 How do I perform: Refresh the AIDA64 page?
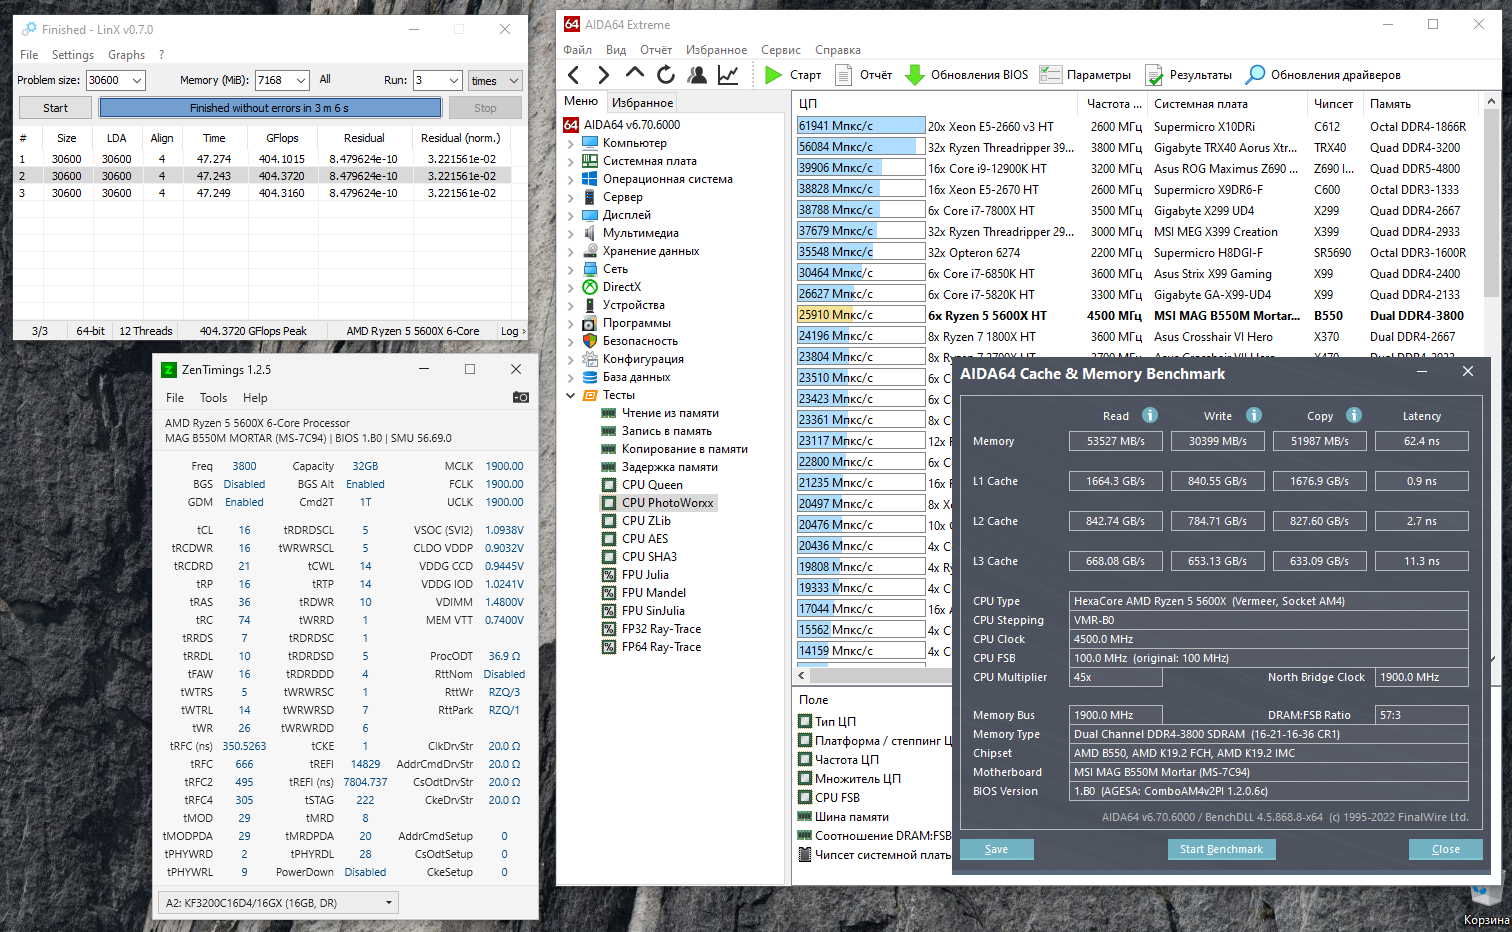tap(666, 75)
